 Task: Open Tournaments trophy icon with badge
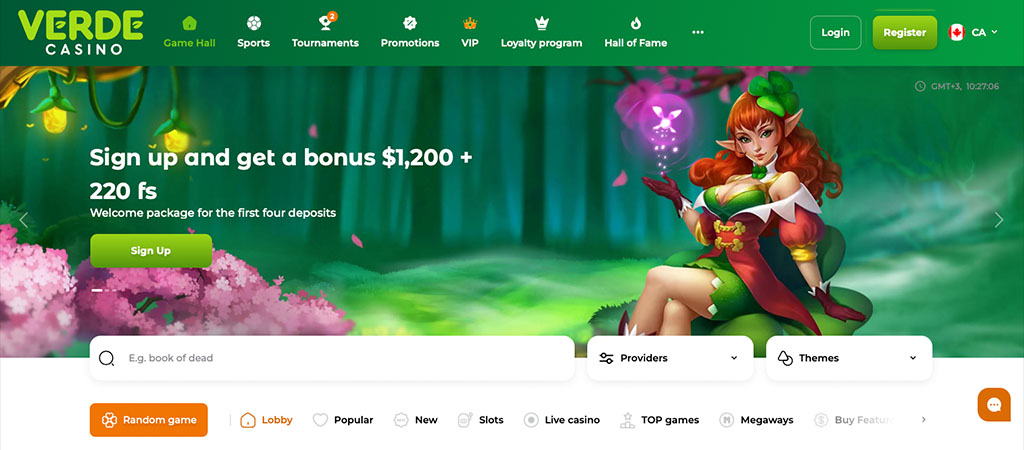coord(327,22)
